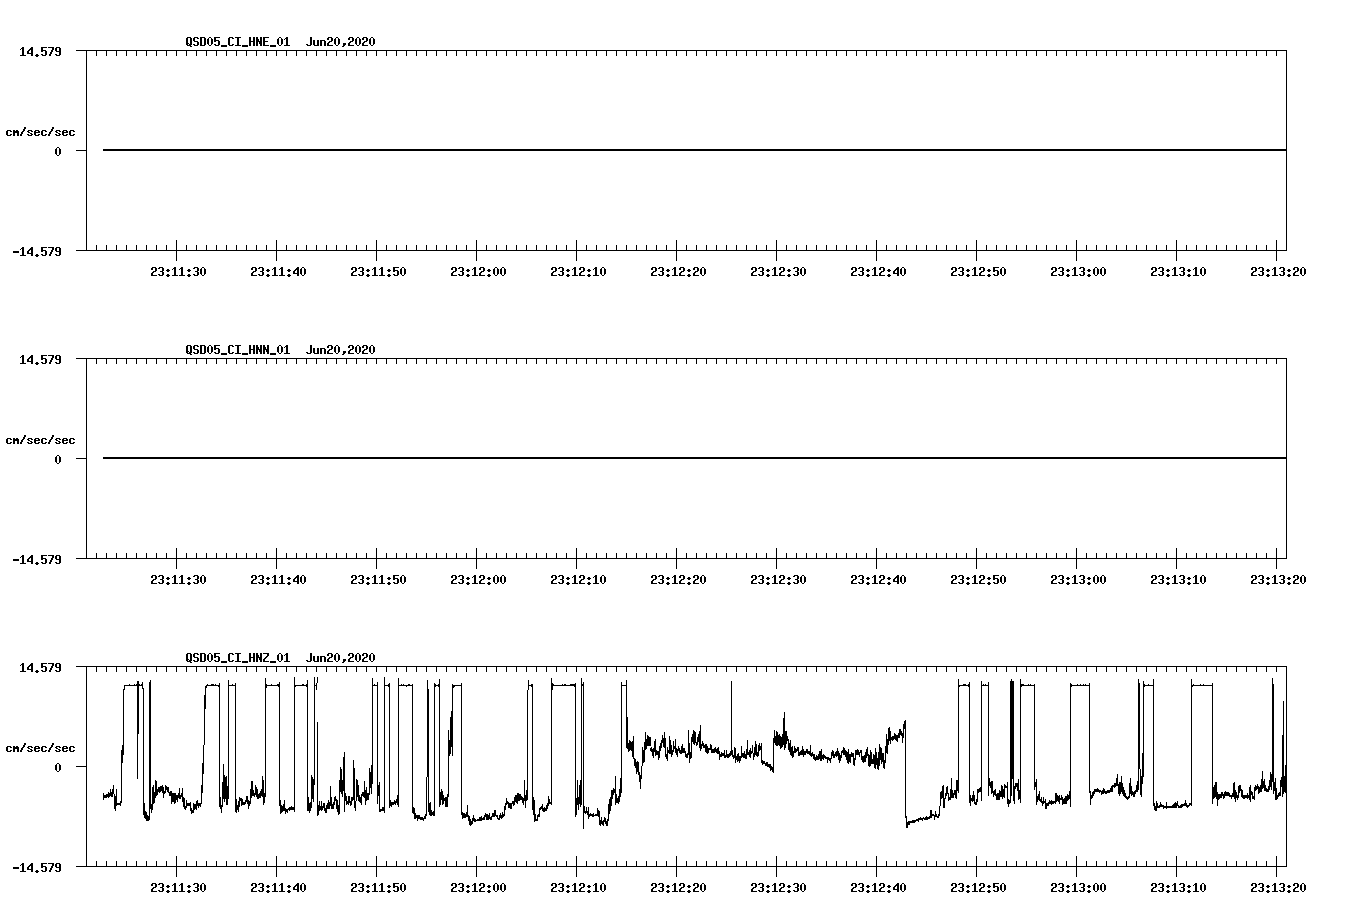Click the HNZ waveform drop near 23:12:43
Viewport: 1358px width, 924px height.
point(906,773)
